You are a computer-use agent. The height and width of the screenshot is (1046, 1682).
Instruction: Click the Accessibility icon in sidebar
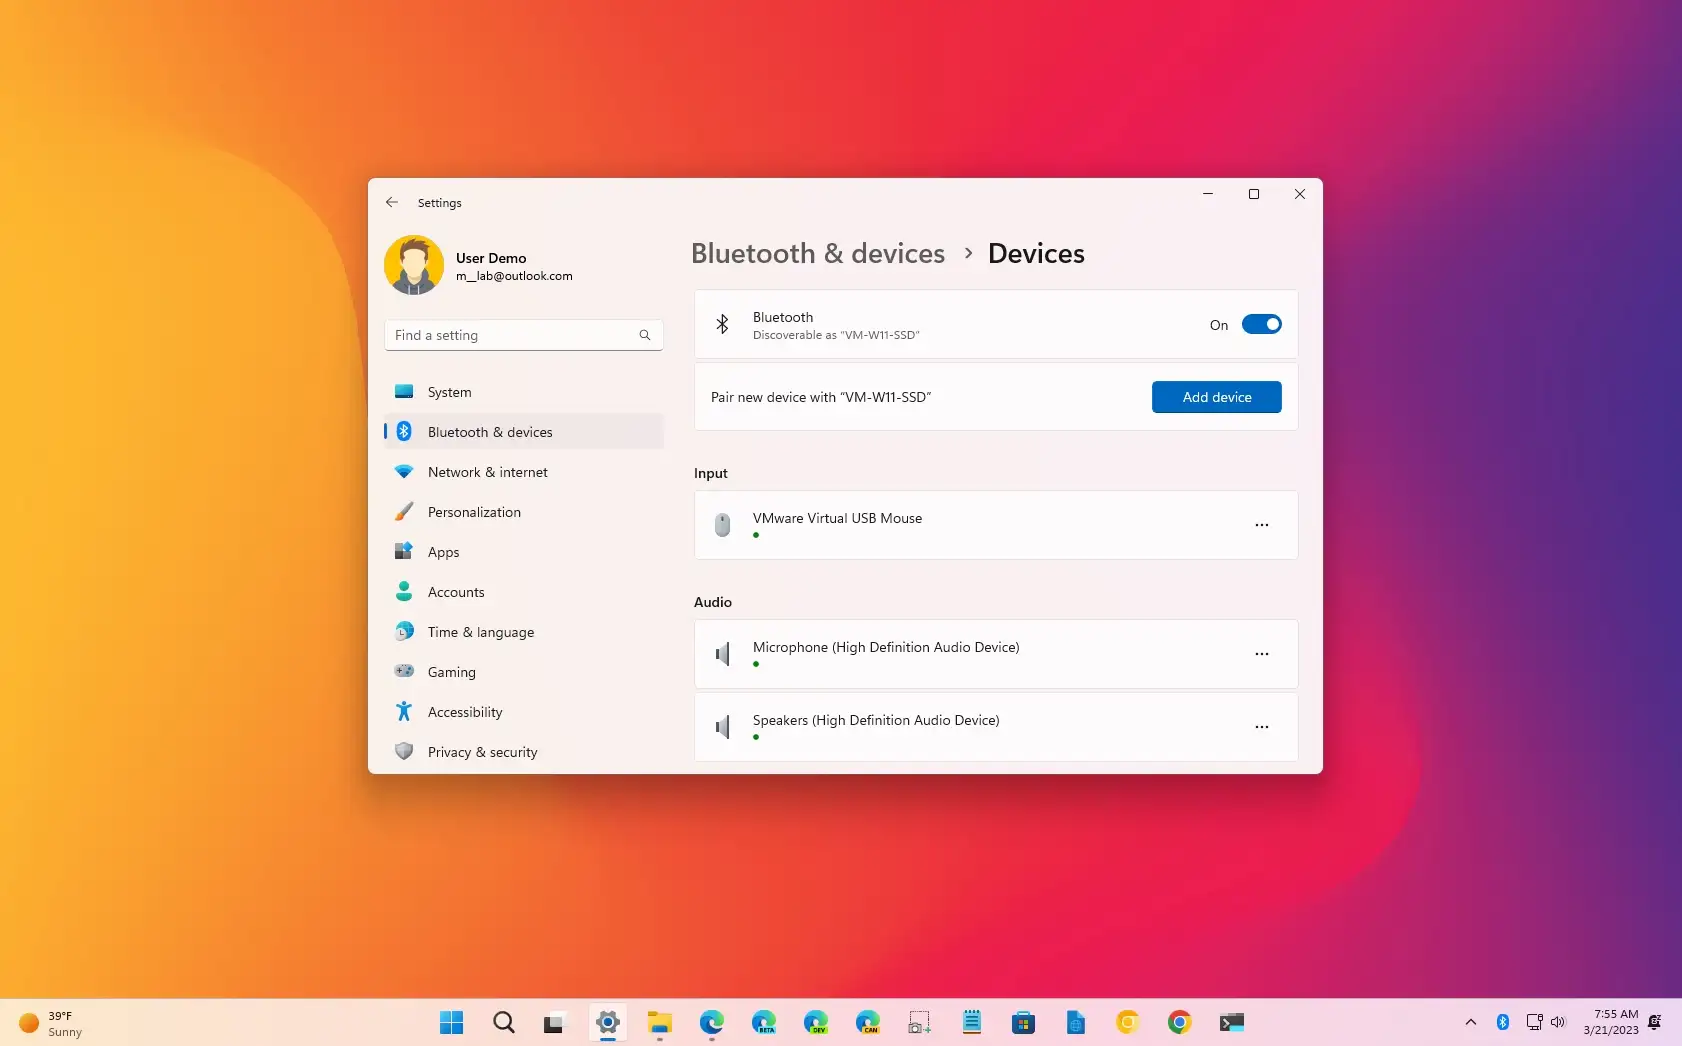(404, 711)
